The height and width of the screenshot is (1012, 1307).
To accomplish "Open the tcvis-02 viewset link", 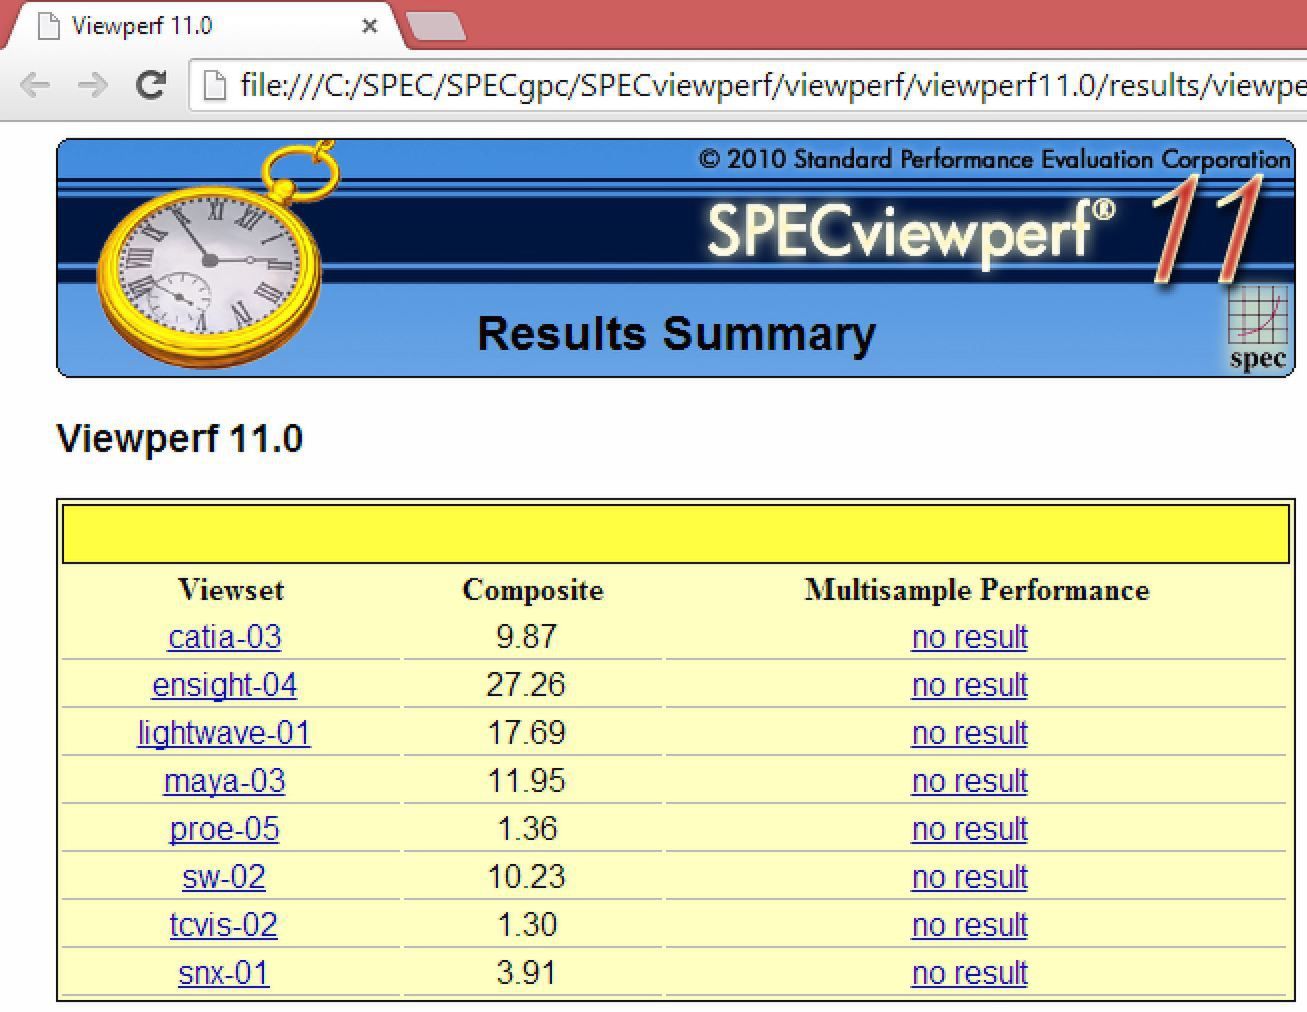I will tap(224, 925).
